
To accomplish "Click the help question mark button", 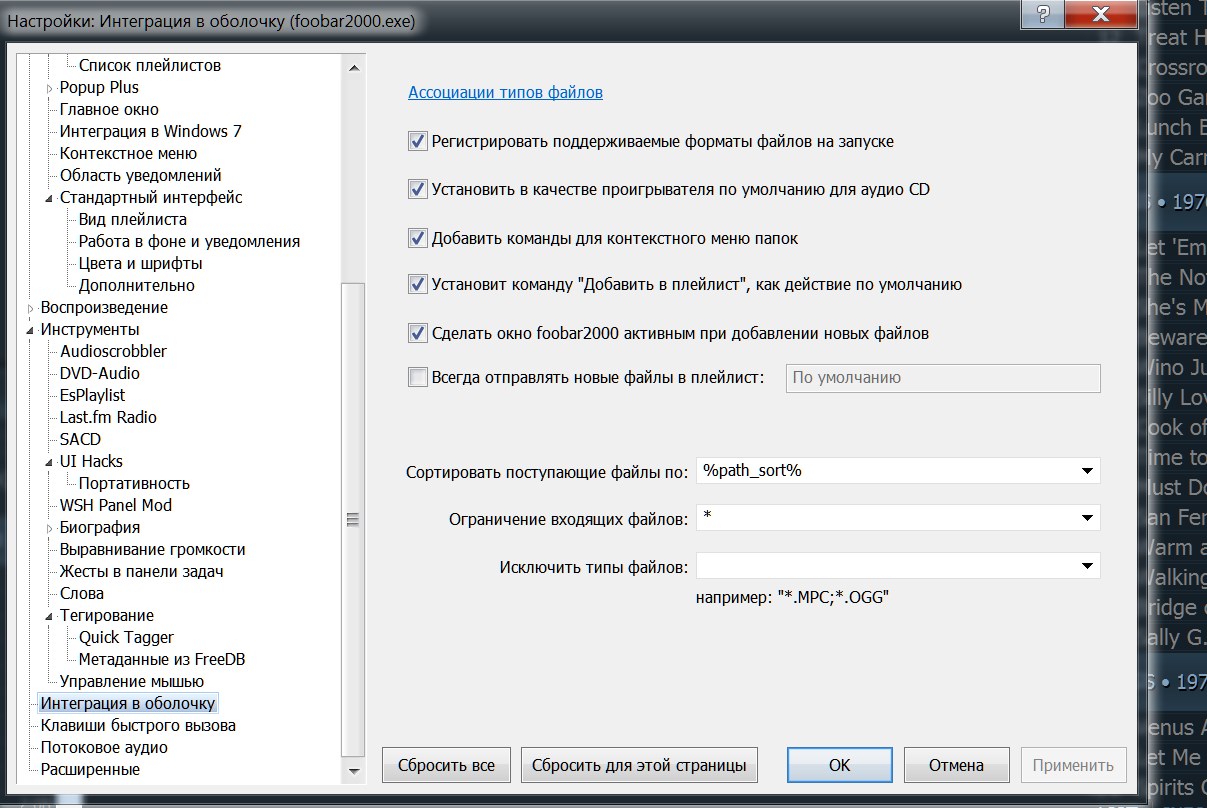I will tap(1043, 15).
